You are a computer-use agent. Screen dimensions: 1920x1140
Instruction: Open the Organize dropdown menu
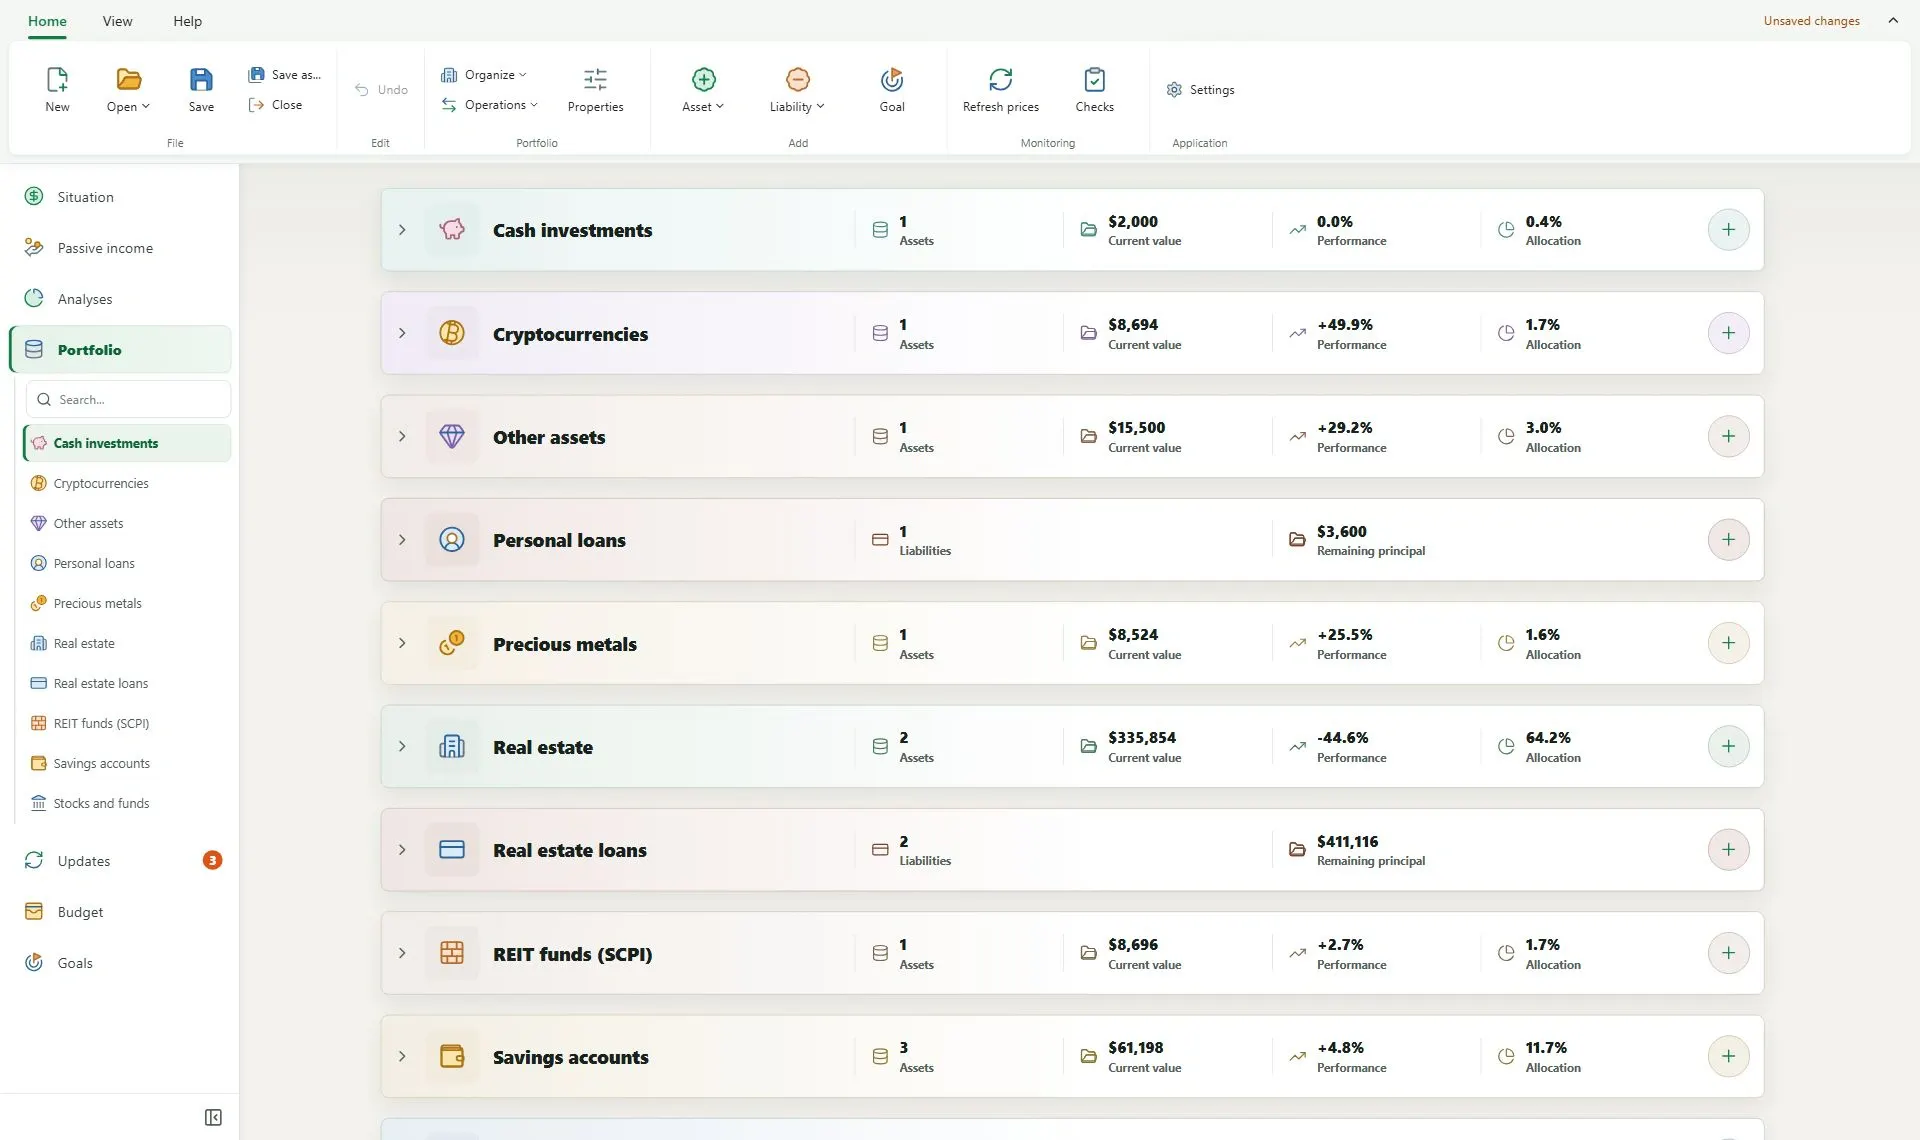pos(484,75)
